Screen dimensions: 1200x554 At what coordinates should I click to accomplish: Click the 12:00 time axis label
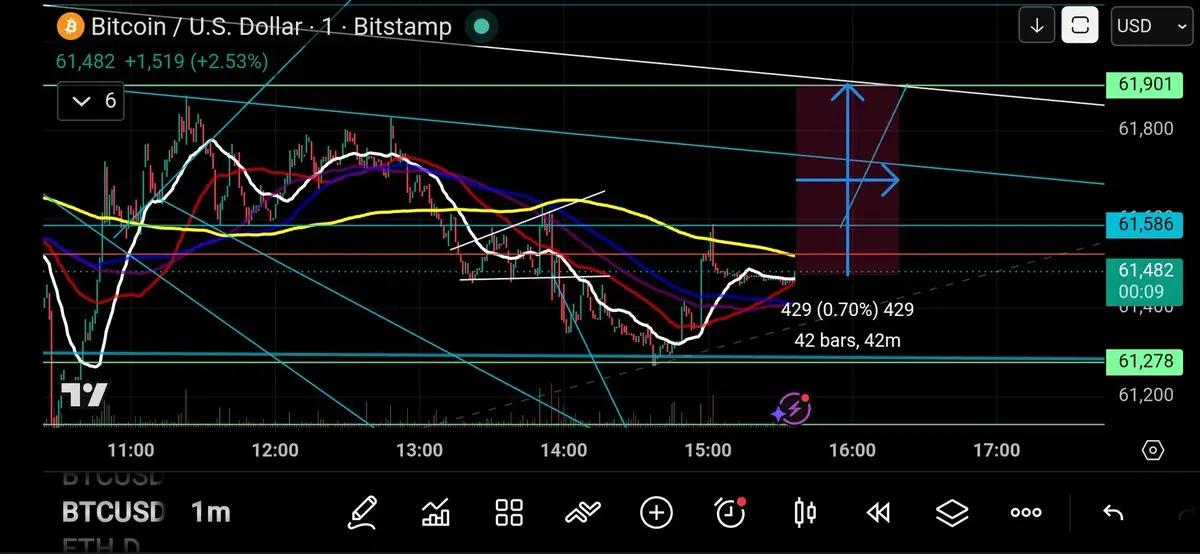(x=275, y=451)
